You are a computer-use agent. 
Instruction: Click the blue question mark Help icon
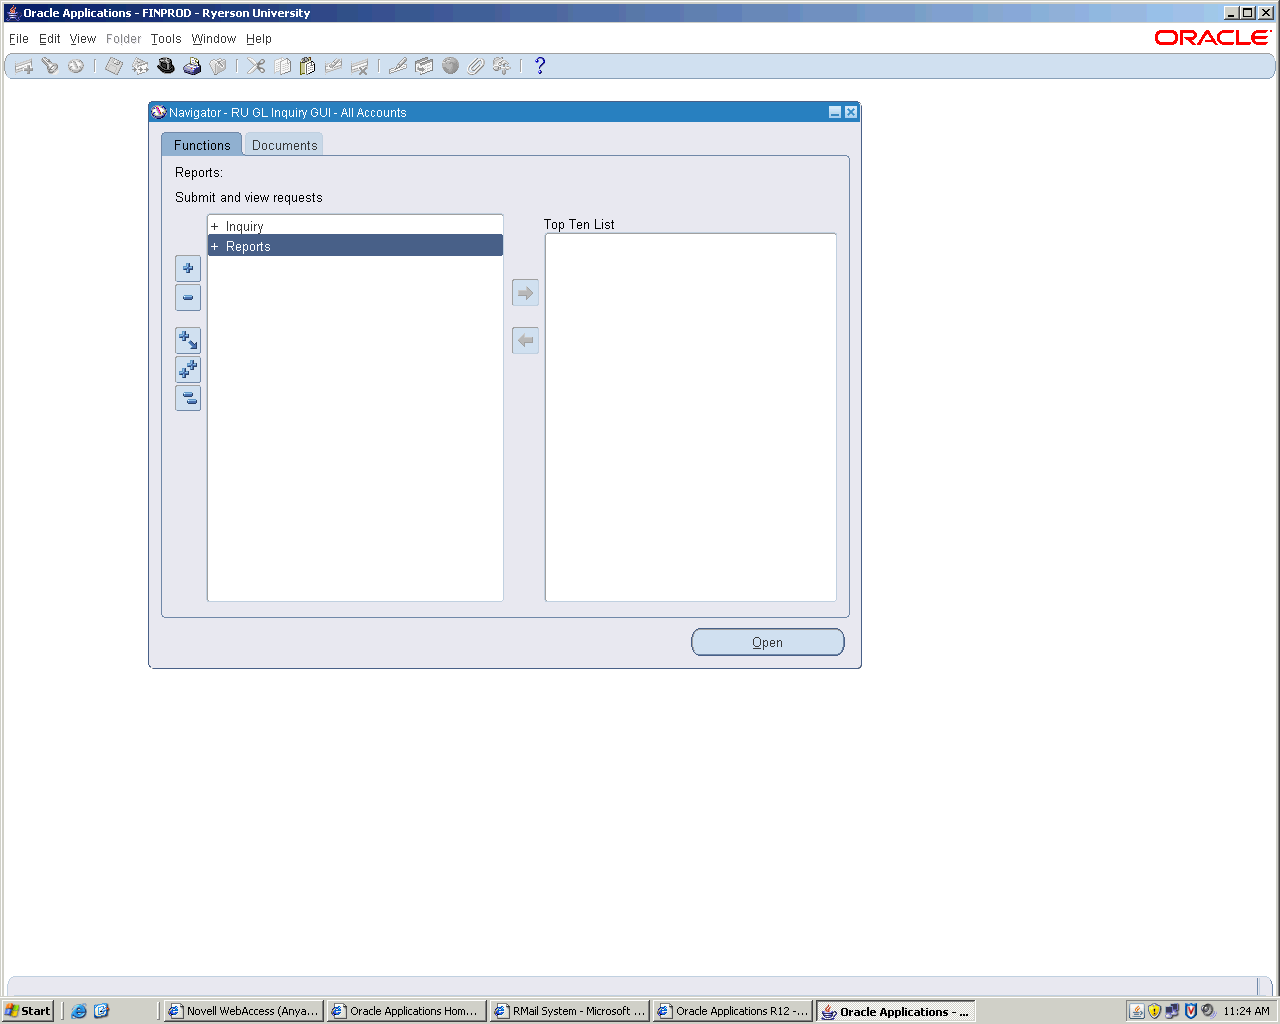(x=540, y=66)
